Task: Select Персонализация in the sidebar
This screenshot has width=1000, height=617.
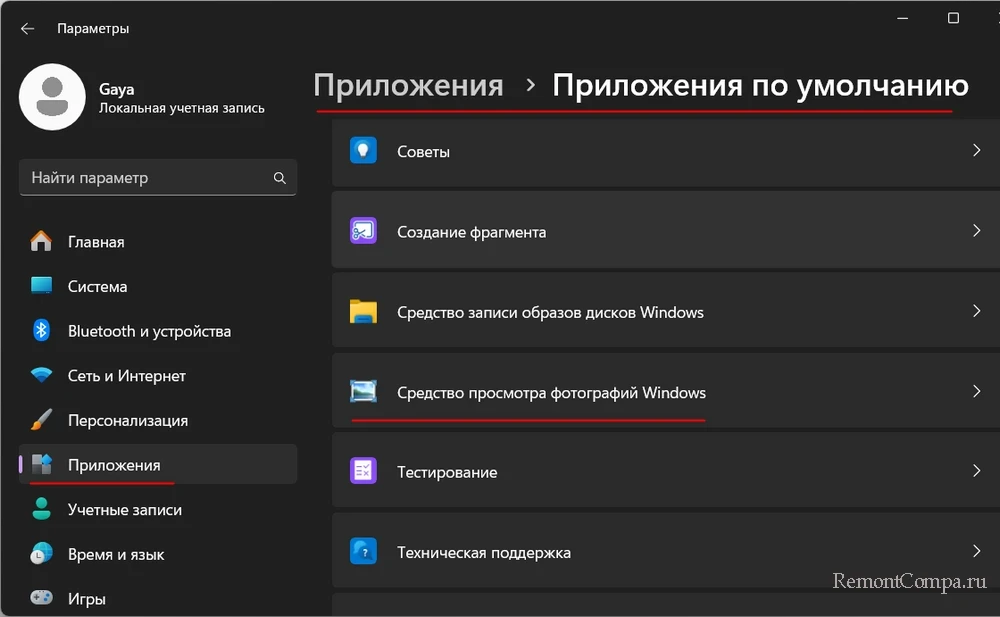Action: click(127, 421)
